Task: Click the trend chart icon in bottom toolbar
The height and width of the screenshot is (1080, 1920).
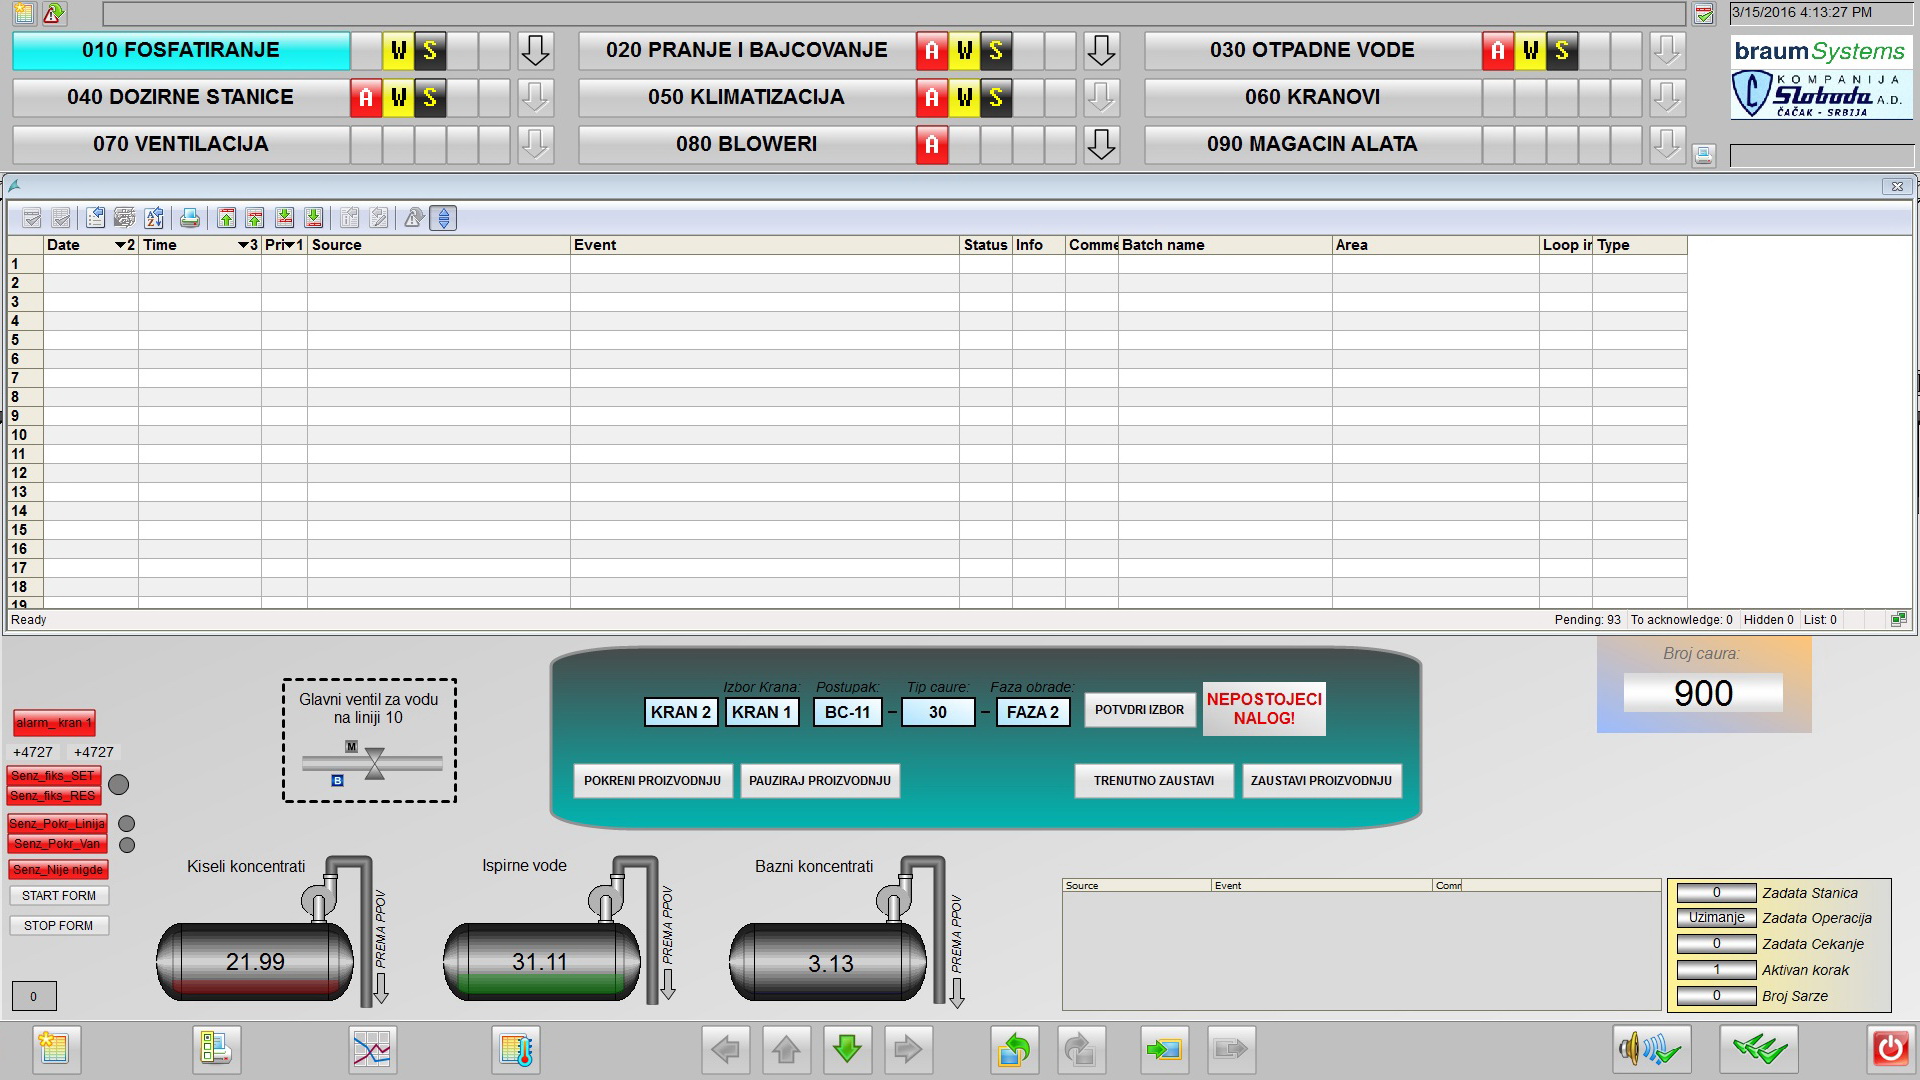Action: 372,1050
